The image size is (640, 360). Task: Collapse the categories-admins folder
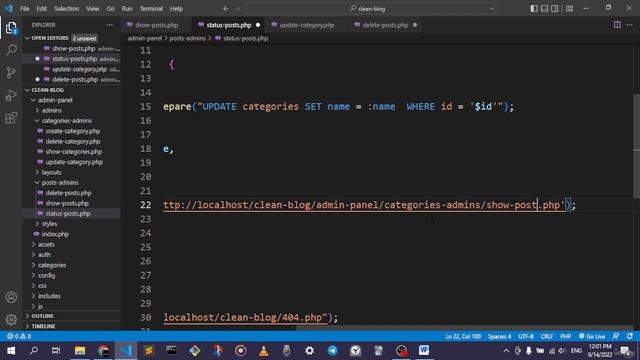[67, 121]
